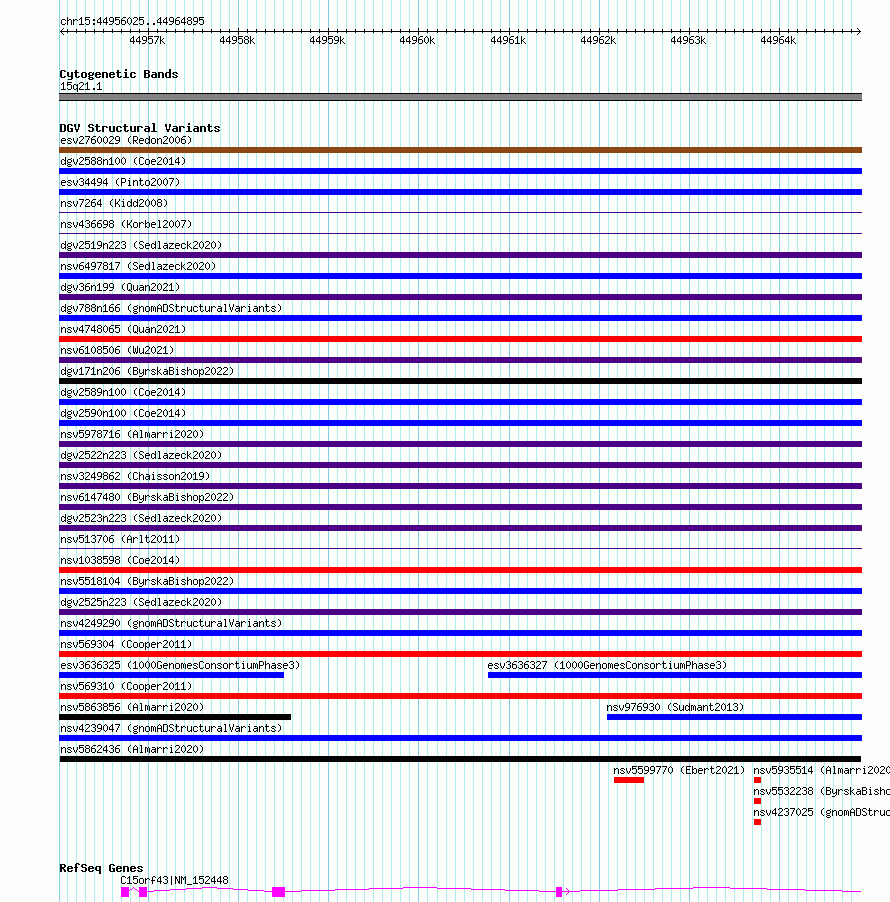This screenshot has height=902, width=890.
Task: Click esv3636327 (1000GenomesConsortiumPhase3) label
Action: click(607, 665)
